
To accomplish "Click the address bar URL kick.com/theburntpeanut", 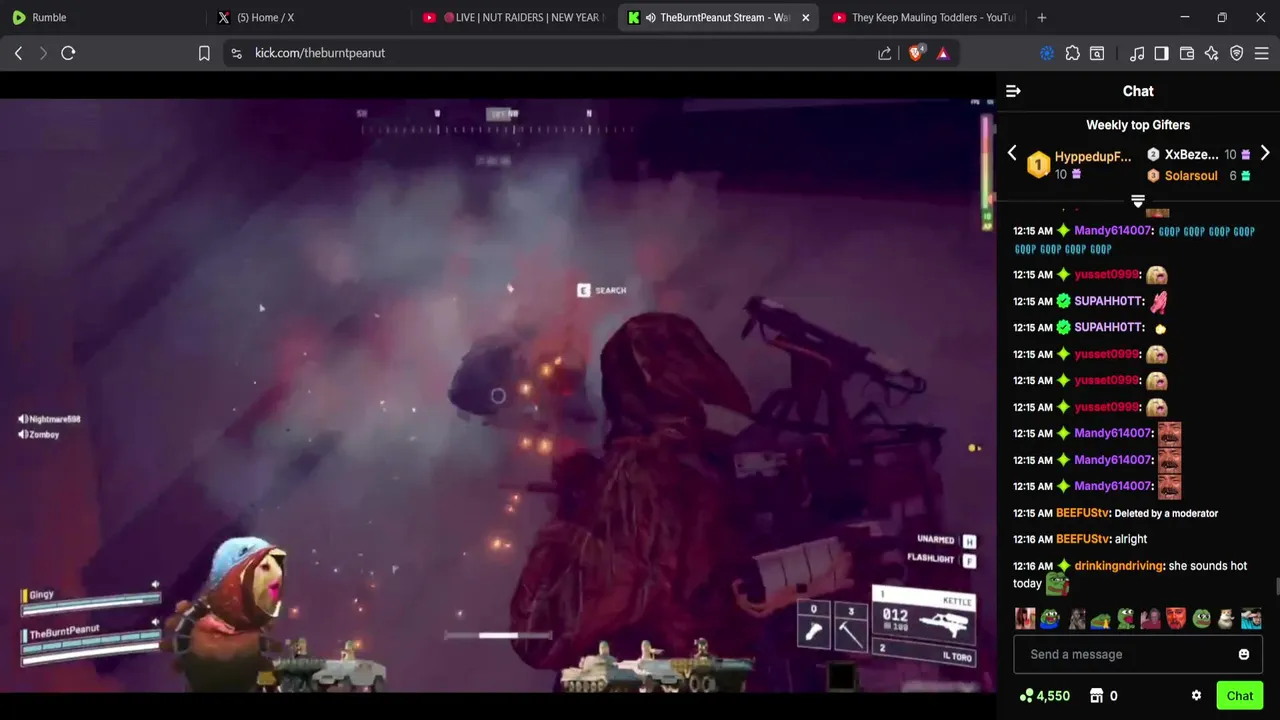I will [320, 53].
